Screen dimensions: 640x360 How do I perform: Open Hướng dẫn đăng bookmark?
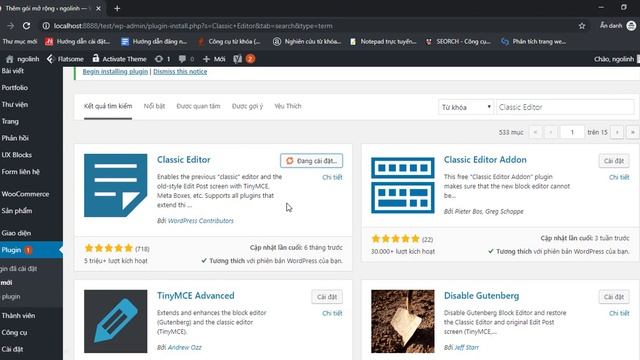(x=154, y=41)
